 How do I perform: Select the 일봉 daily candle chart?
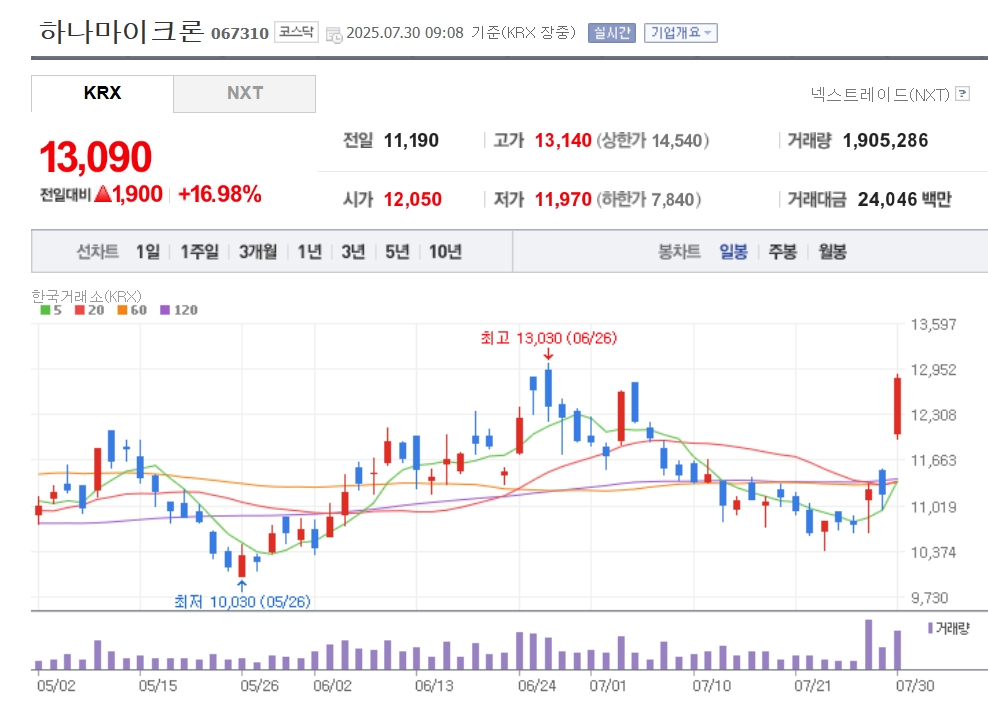(733, 252)
